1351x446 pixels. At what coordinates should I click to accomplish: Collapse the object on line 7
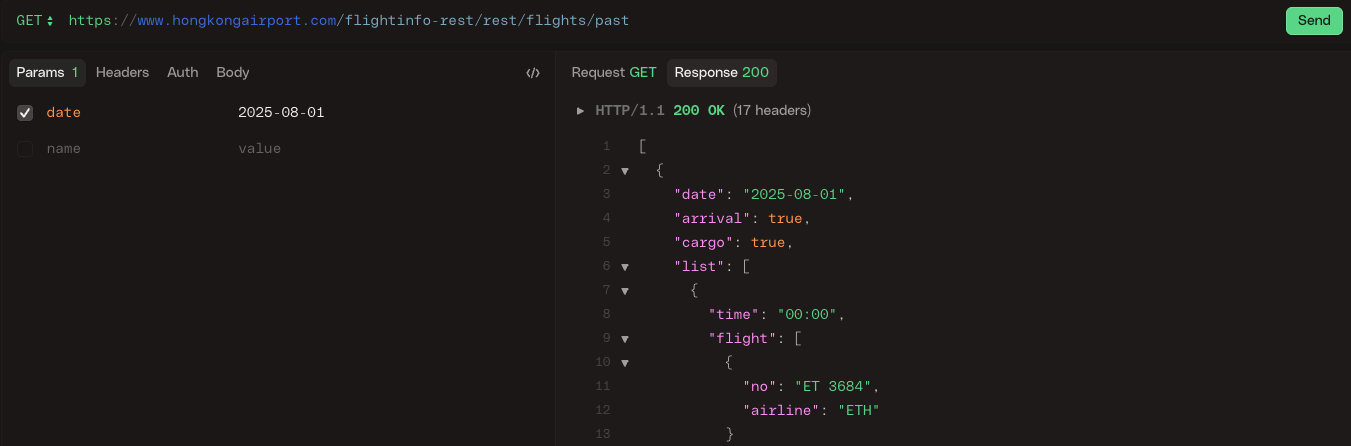coord(625,291)
